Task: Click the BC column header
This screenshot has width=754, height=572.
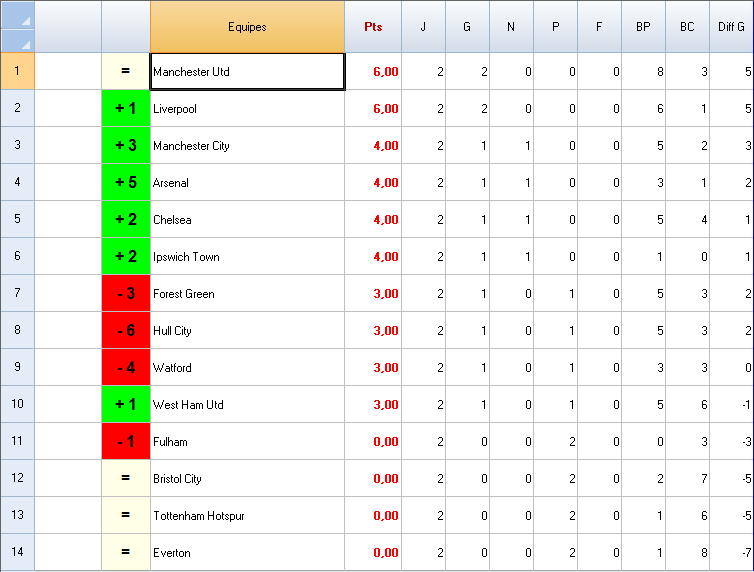Action: pos(687,27)
